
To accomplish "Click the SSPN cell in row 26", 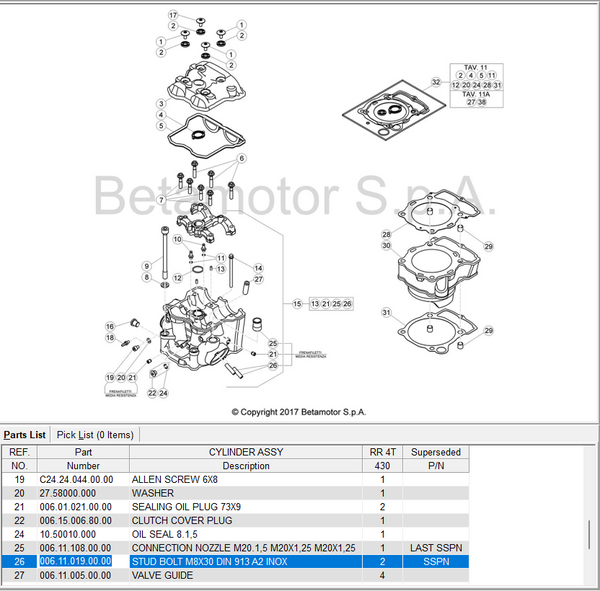I will [x=436, y=562].
